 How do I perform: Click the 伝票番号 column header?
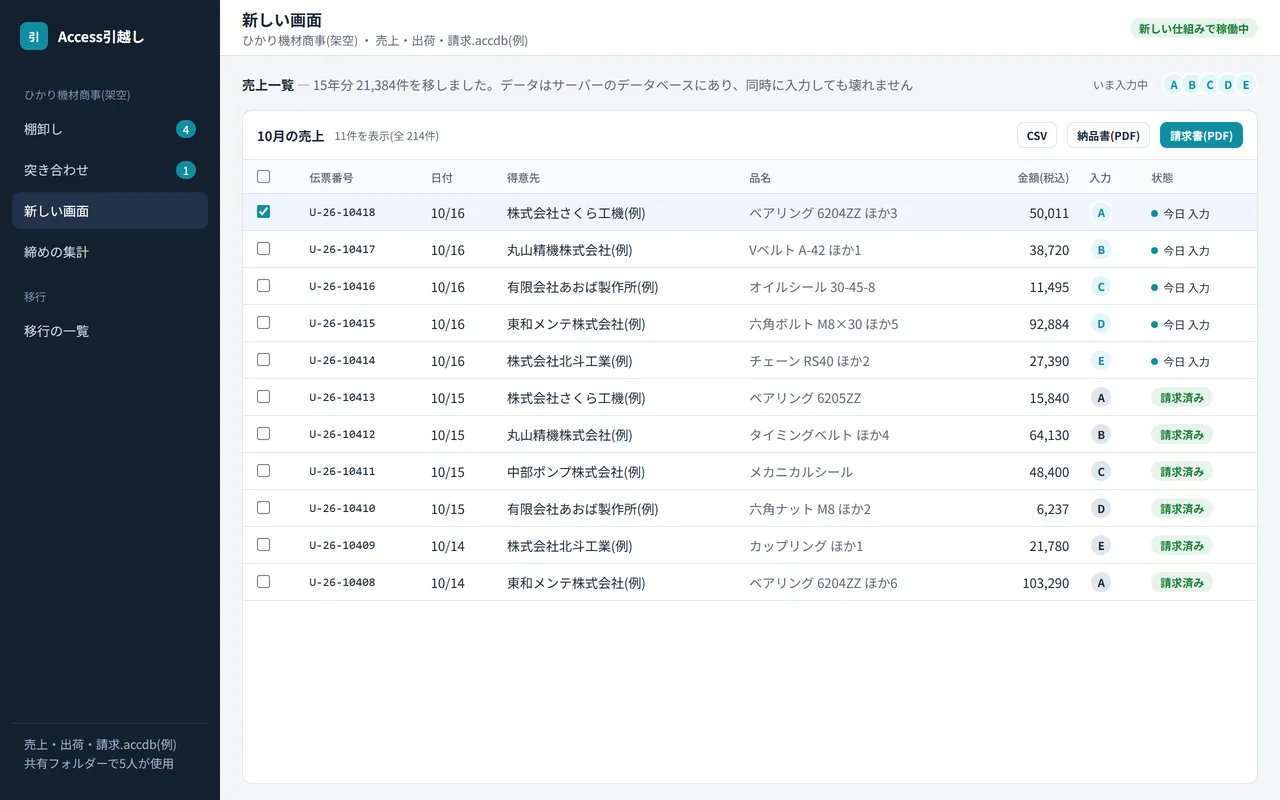pos(331,178)
